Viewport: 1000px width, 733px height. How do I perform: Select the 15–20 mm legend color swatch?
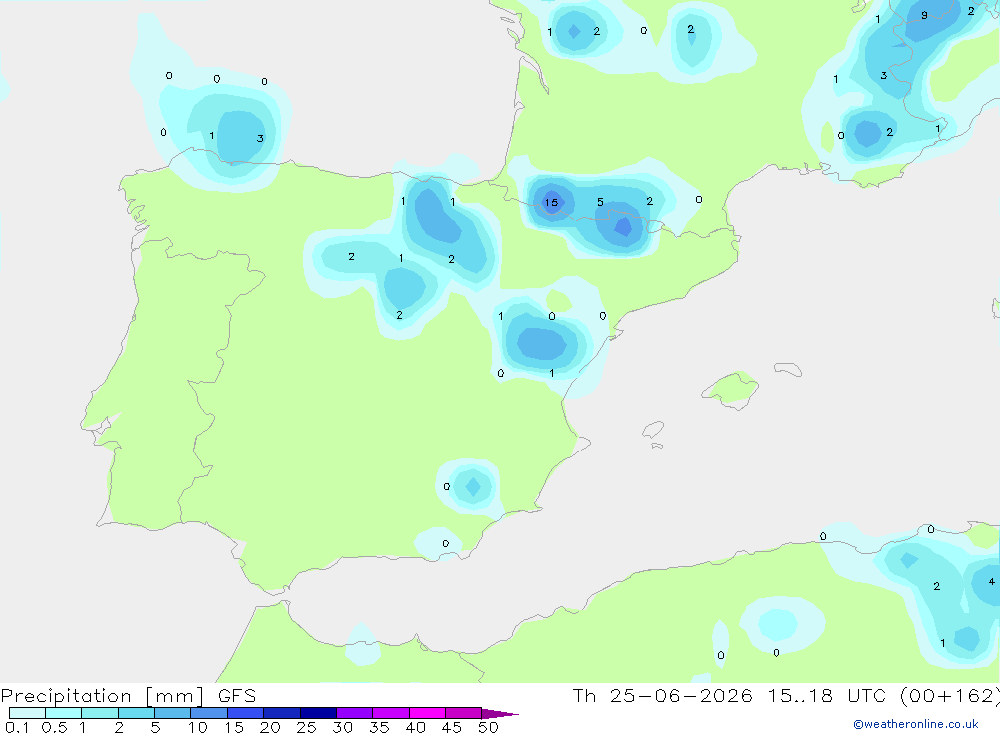point(246,713)
